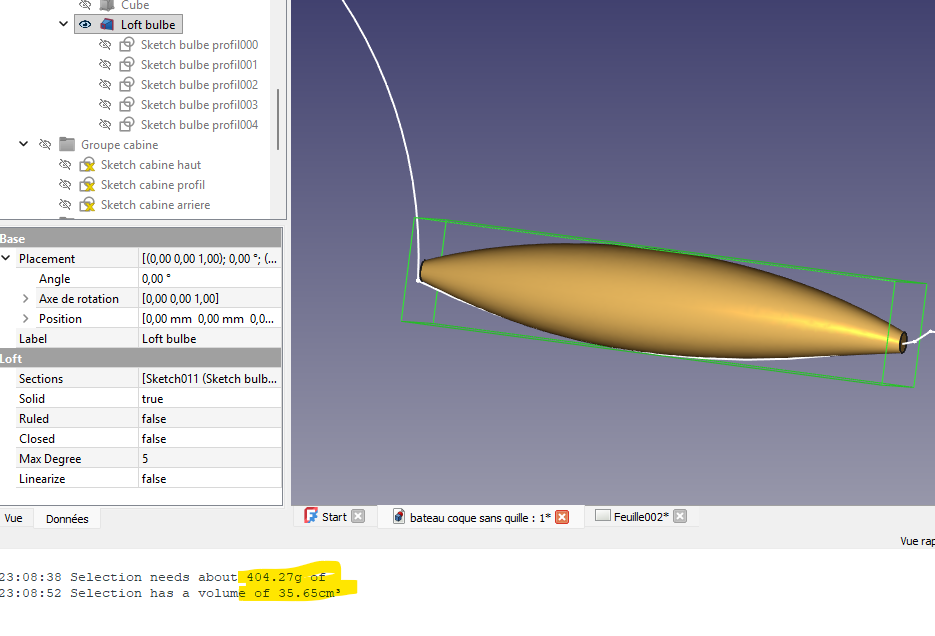Click the Sketch bulbe profil004 sketch icon
The height and width of the screenshot is (636, 935).
tap(127, 125)
